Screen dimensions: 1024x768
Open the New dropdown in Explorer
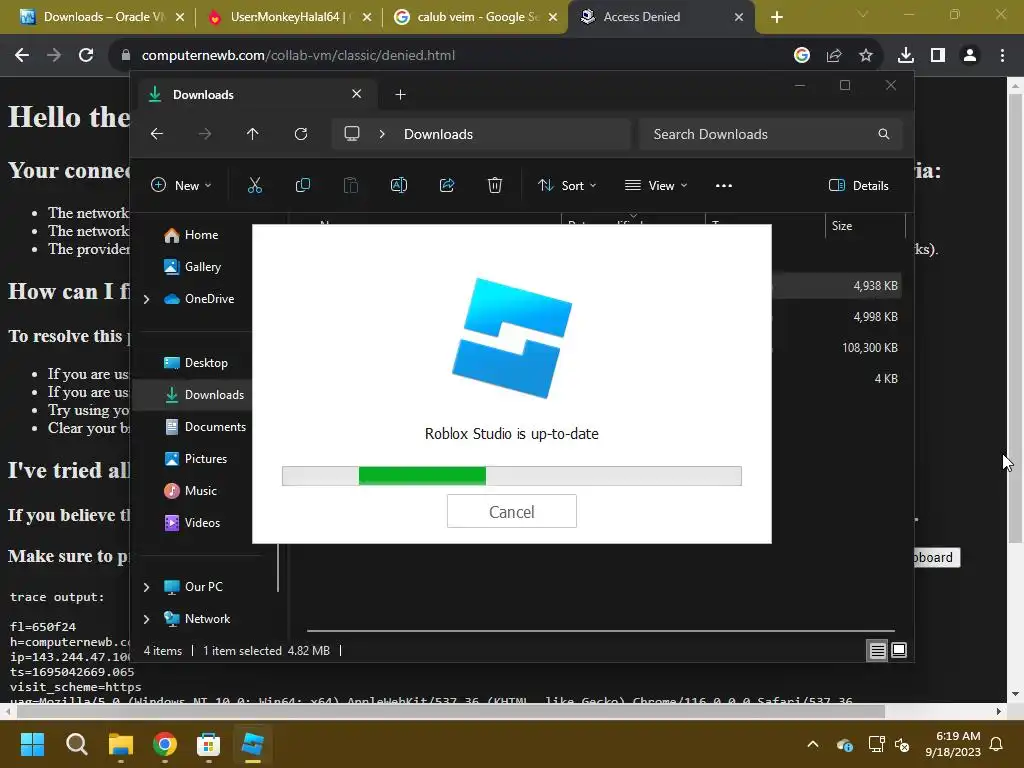click(181, 185)
